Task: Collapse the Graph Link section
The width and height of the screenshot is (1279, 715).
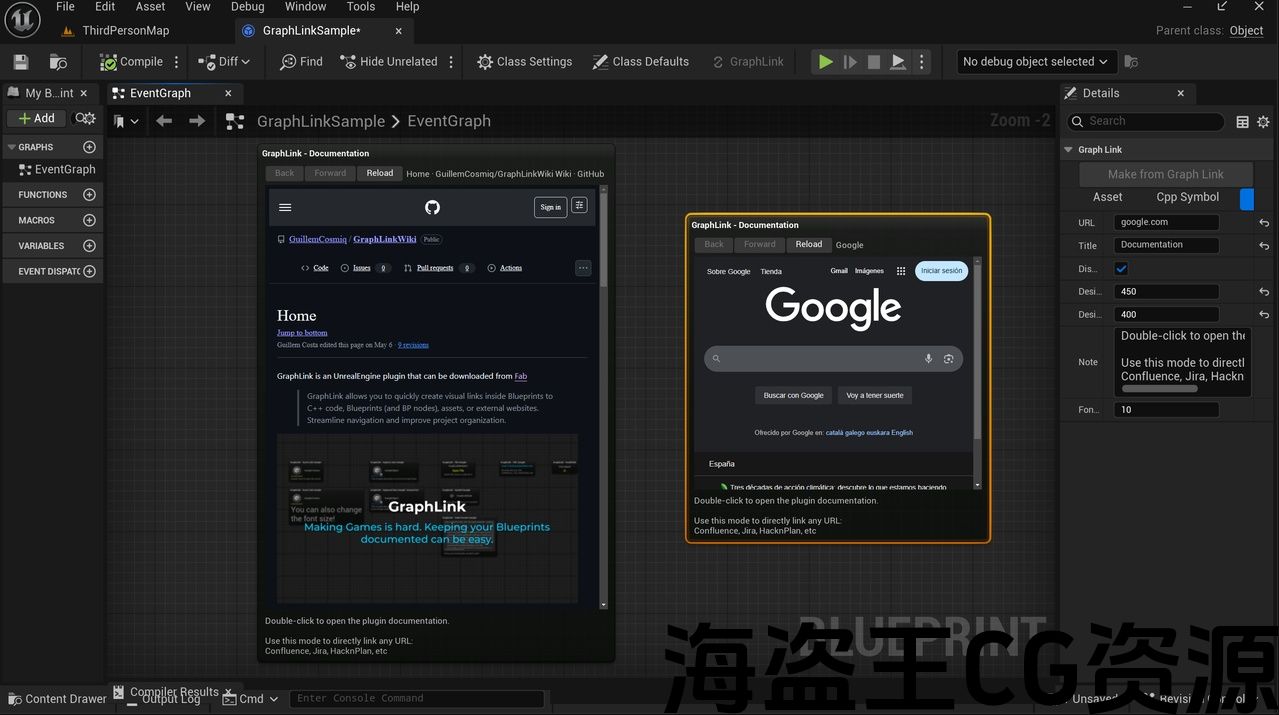Action: 1068,150
